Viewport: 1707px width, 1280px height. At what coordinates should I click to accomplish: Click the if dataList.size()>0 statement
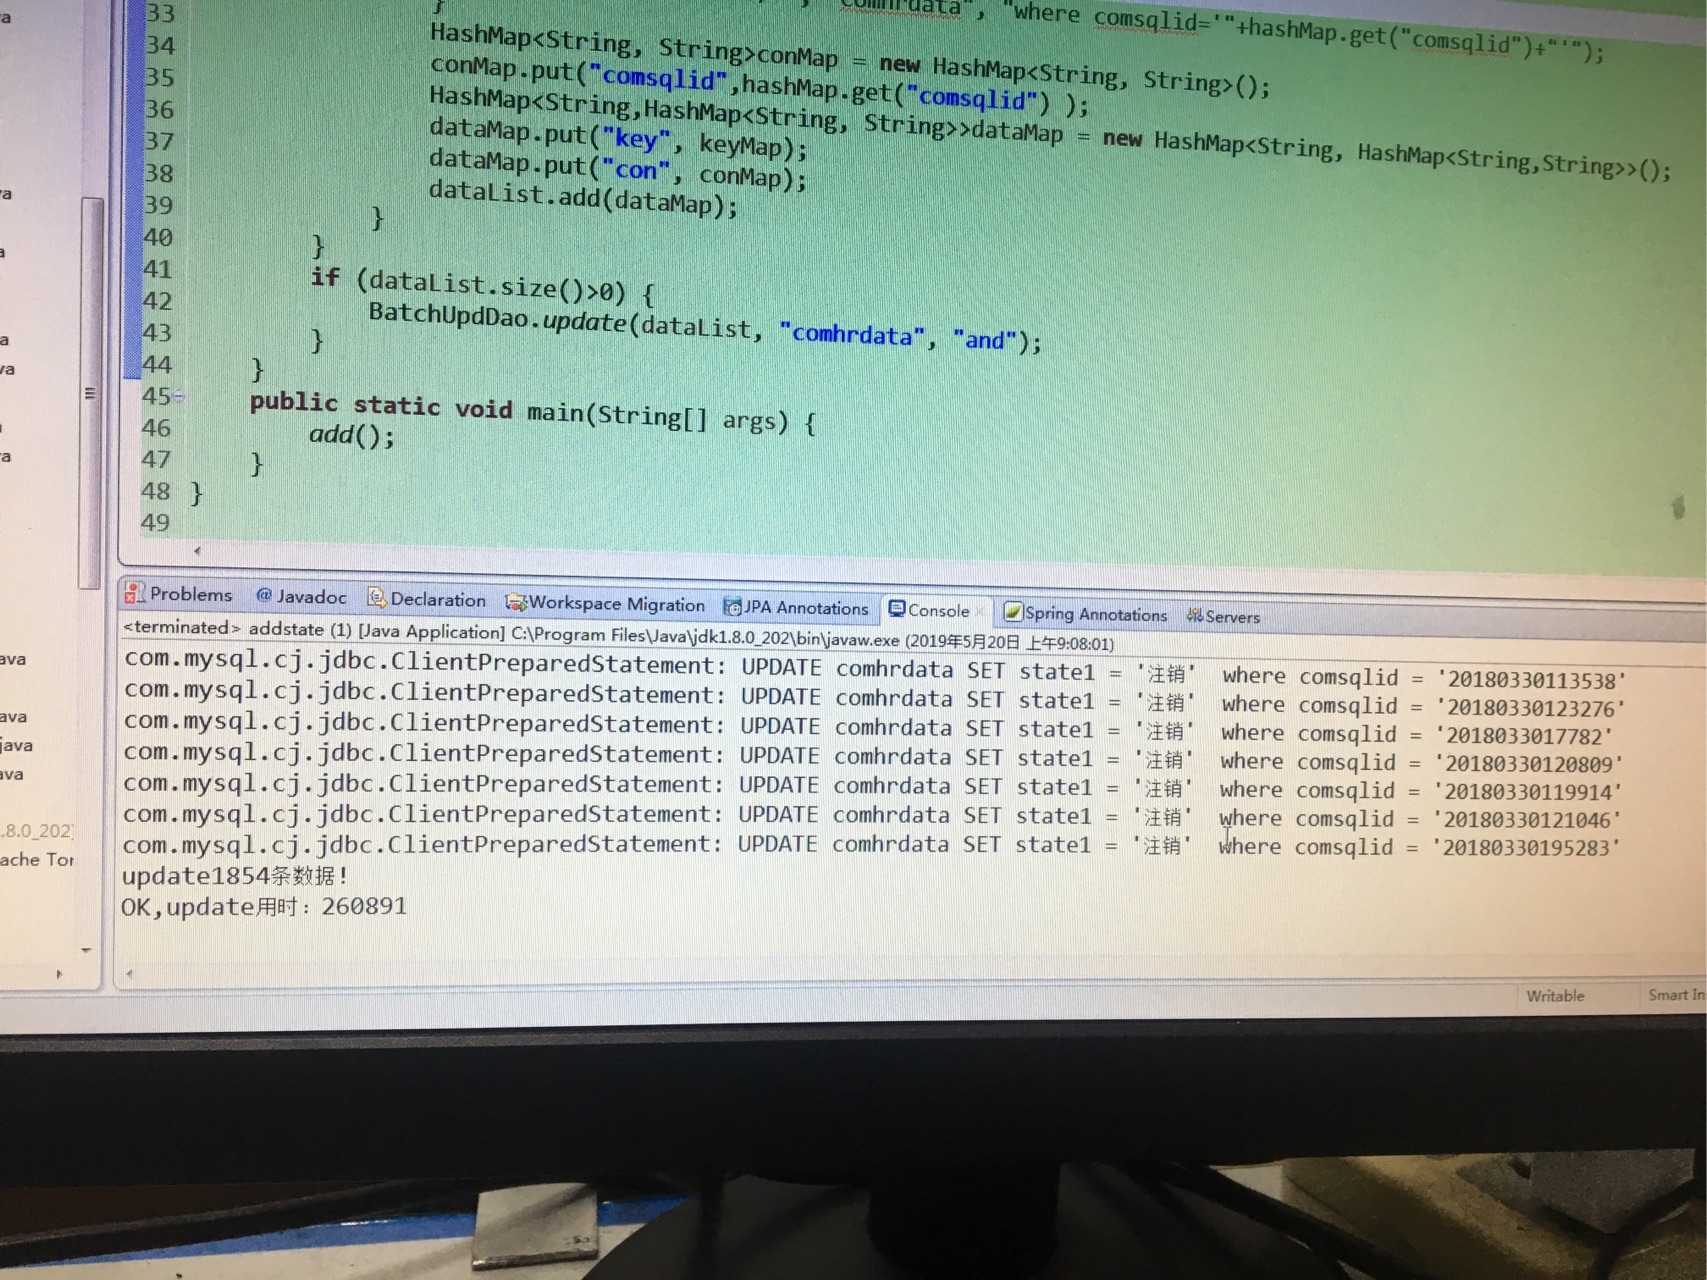pyautogui.click(x=483, y=284)
